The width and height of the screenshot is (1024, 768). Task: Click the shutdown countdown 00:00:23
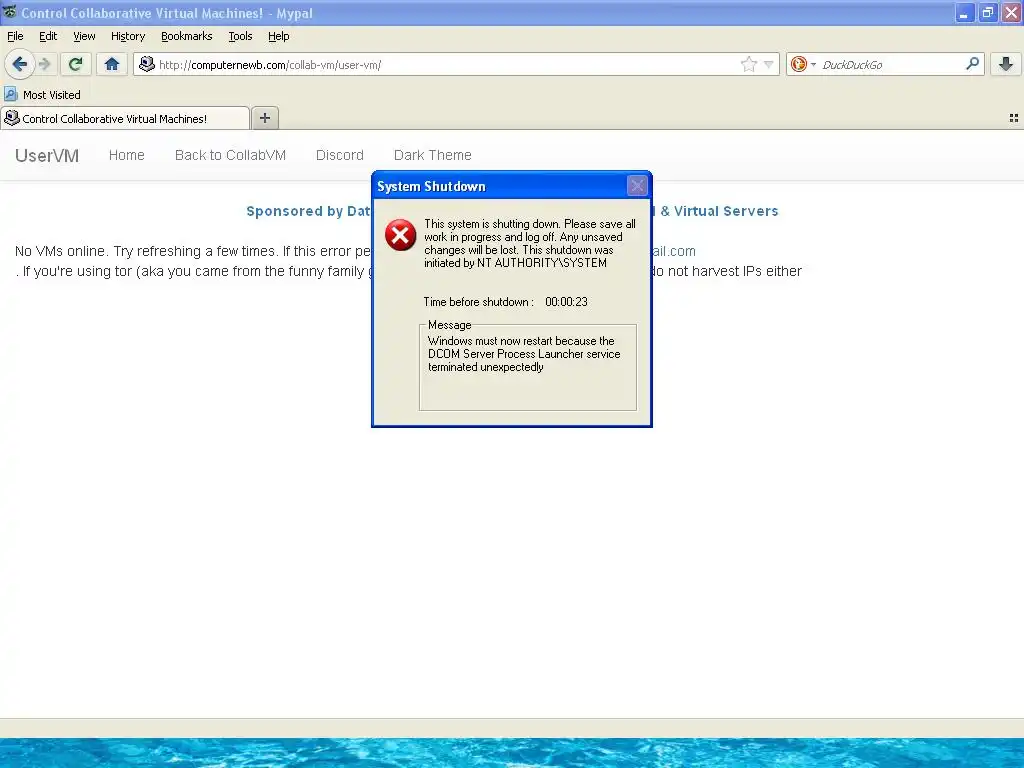[566, 302]
